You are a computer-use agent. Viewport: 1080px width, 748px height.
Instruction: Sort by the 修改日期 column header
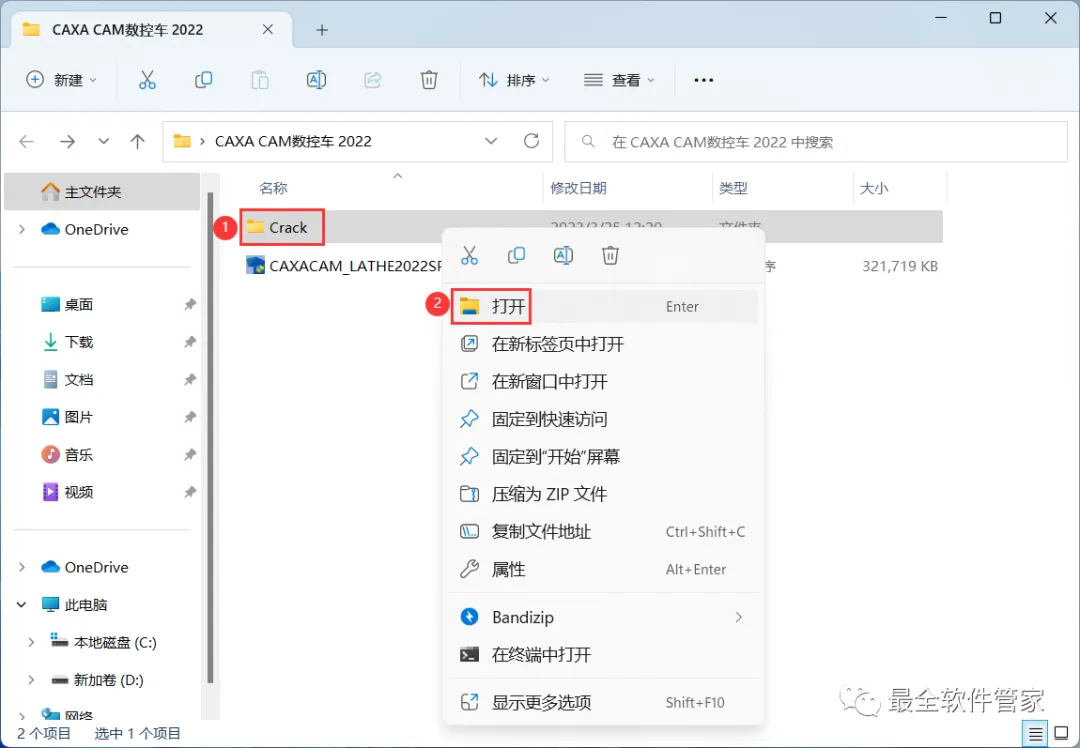tap(578, 188)
